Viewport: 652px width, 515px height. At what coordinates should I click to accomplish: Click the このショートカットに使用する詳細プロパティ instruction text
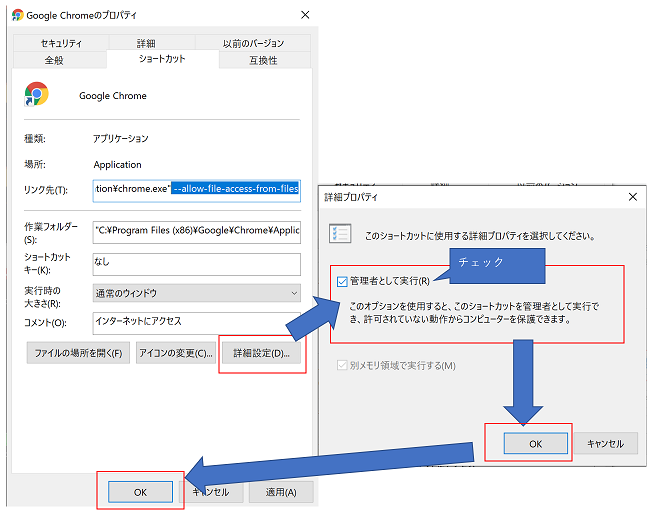point(480,236)
